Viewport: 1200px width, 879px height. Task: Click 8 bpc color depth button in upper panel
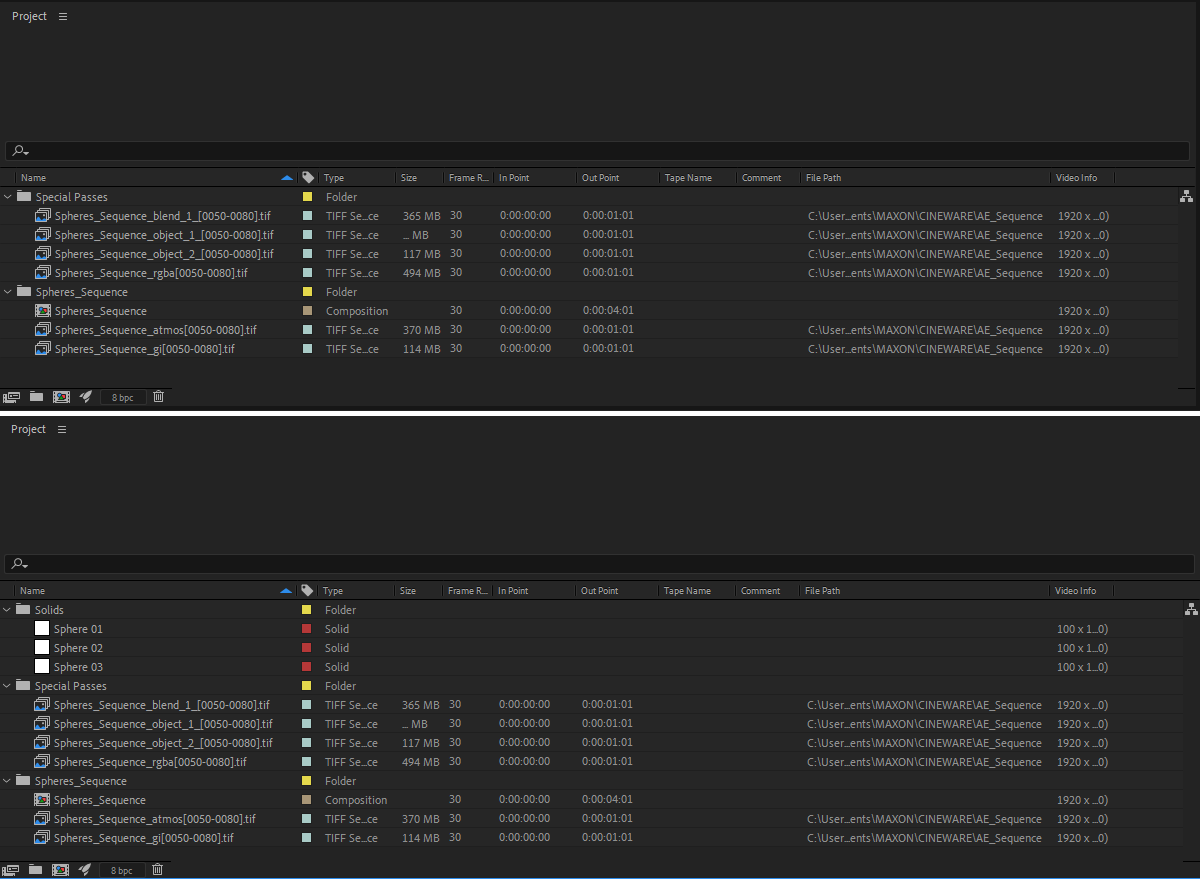123,397
